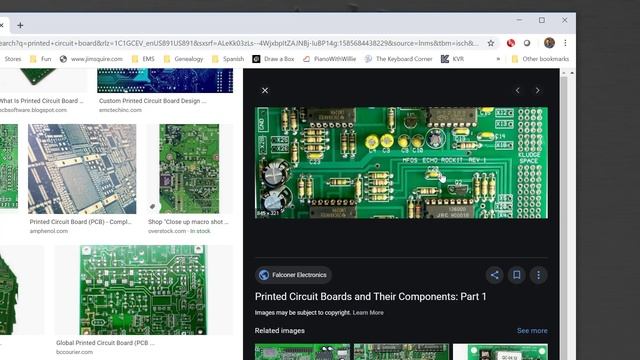Share the previewed circuit board image

coord(495,275)
